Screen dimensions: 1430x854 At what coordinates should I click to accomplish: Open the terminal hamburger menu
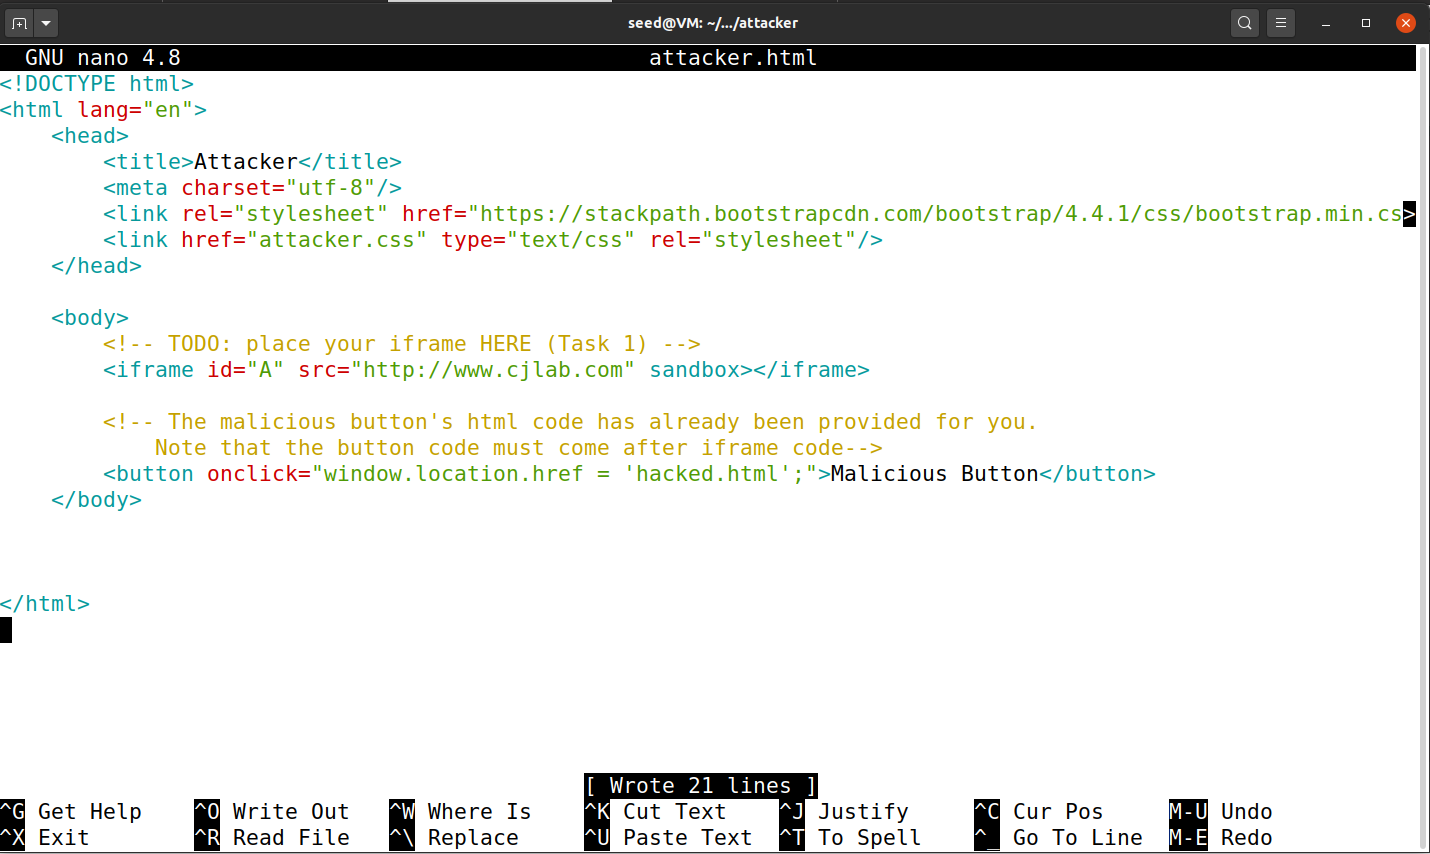click(1281, 22)
